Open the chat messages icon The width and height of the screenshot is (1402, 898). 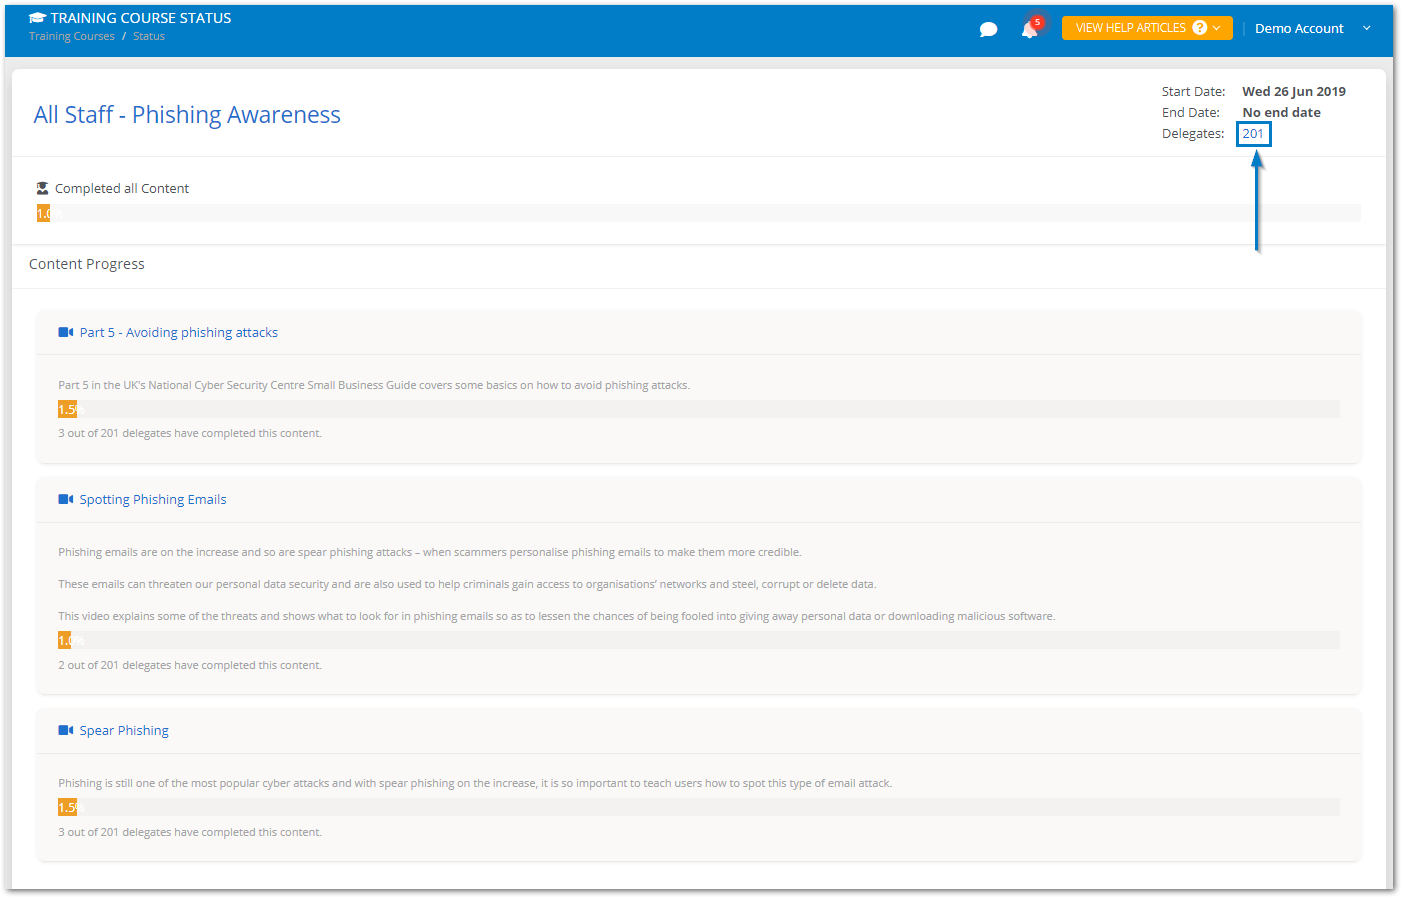pos(988,29)
